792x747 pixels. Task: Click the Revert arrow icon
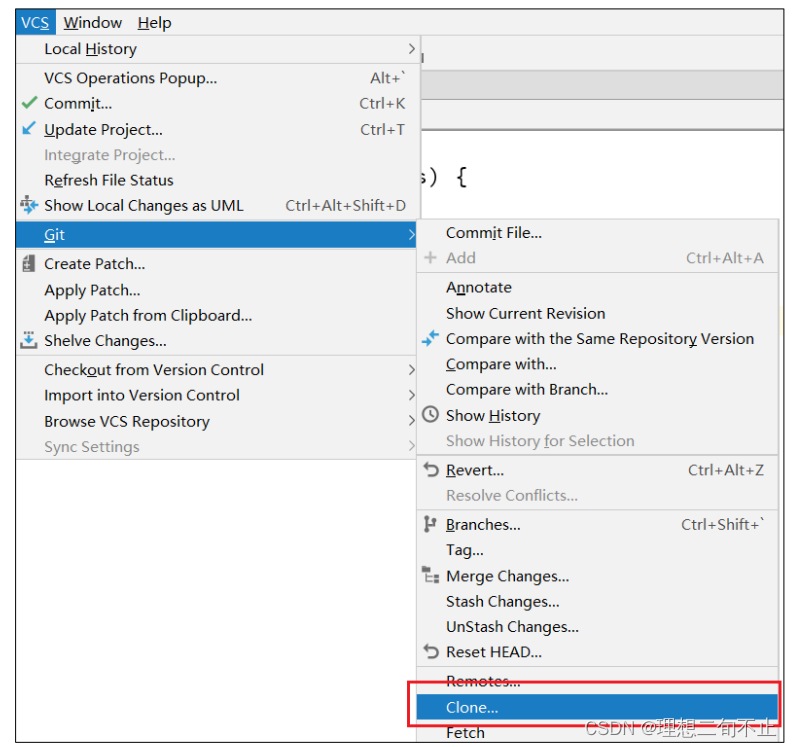click(431, 470)
